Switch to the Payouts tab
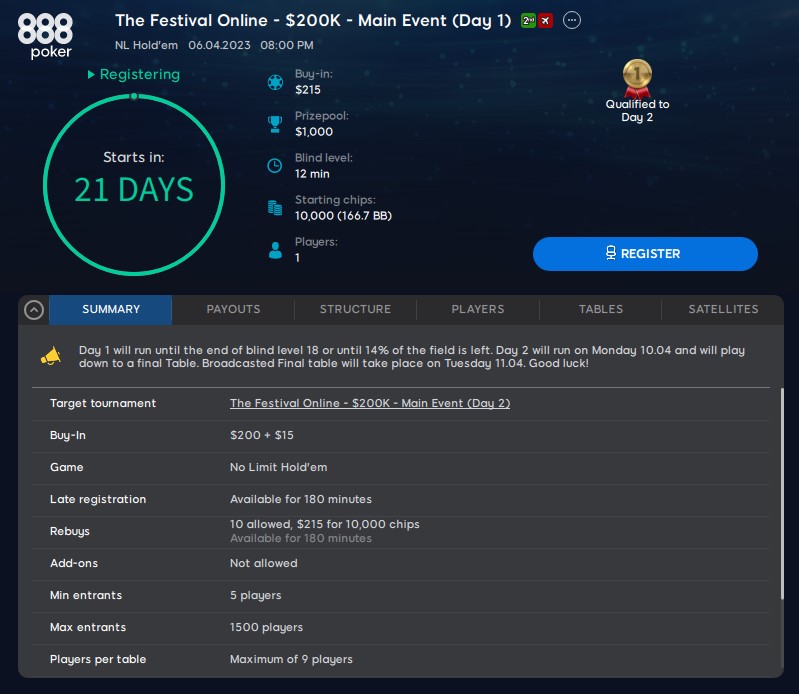Image resolution: width=799 pixels, height=694 pixels. tap(233, 309)
